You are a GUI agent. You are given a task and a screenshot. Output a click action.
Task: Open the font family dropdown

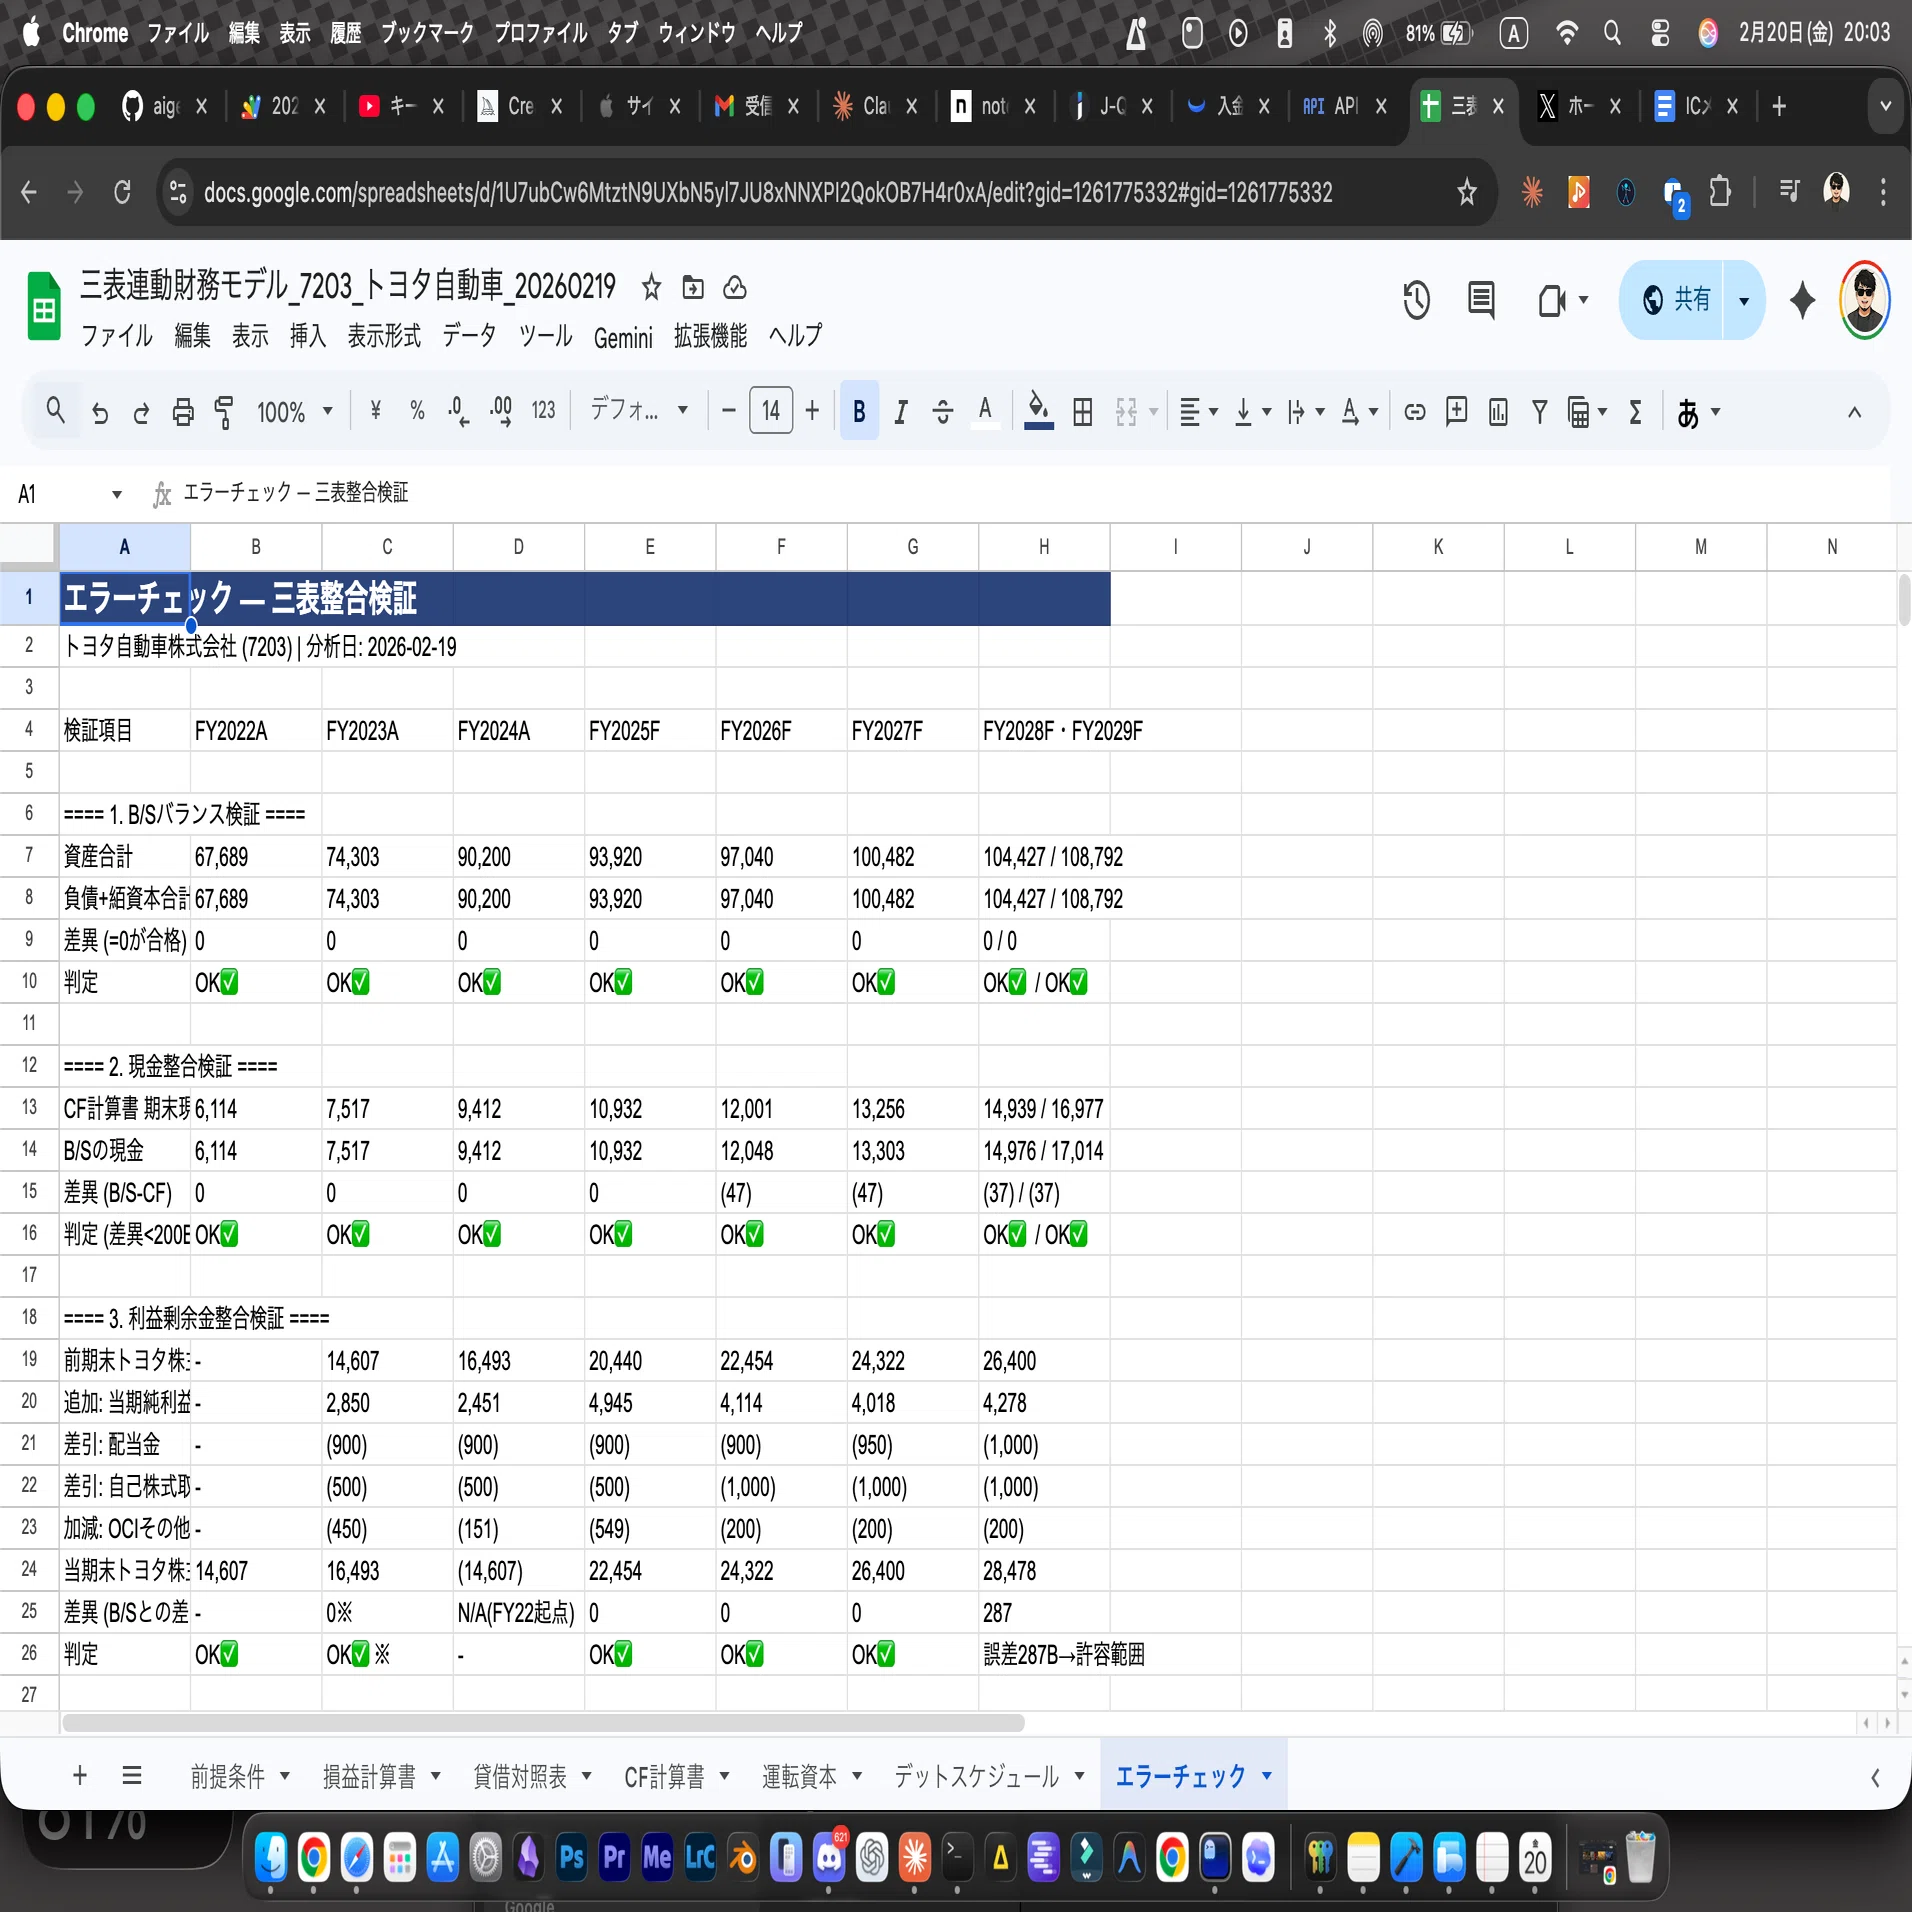point(639,410)
